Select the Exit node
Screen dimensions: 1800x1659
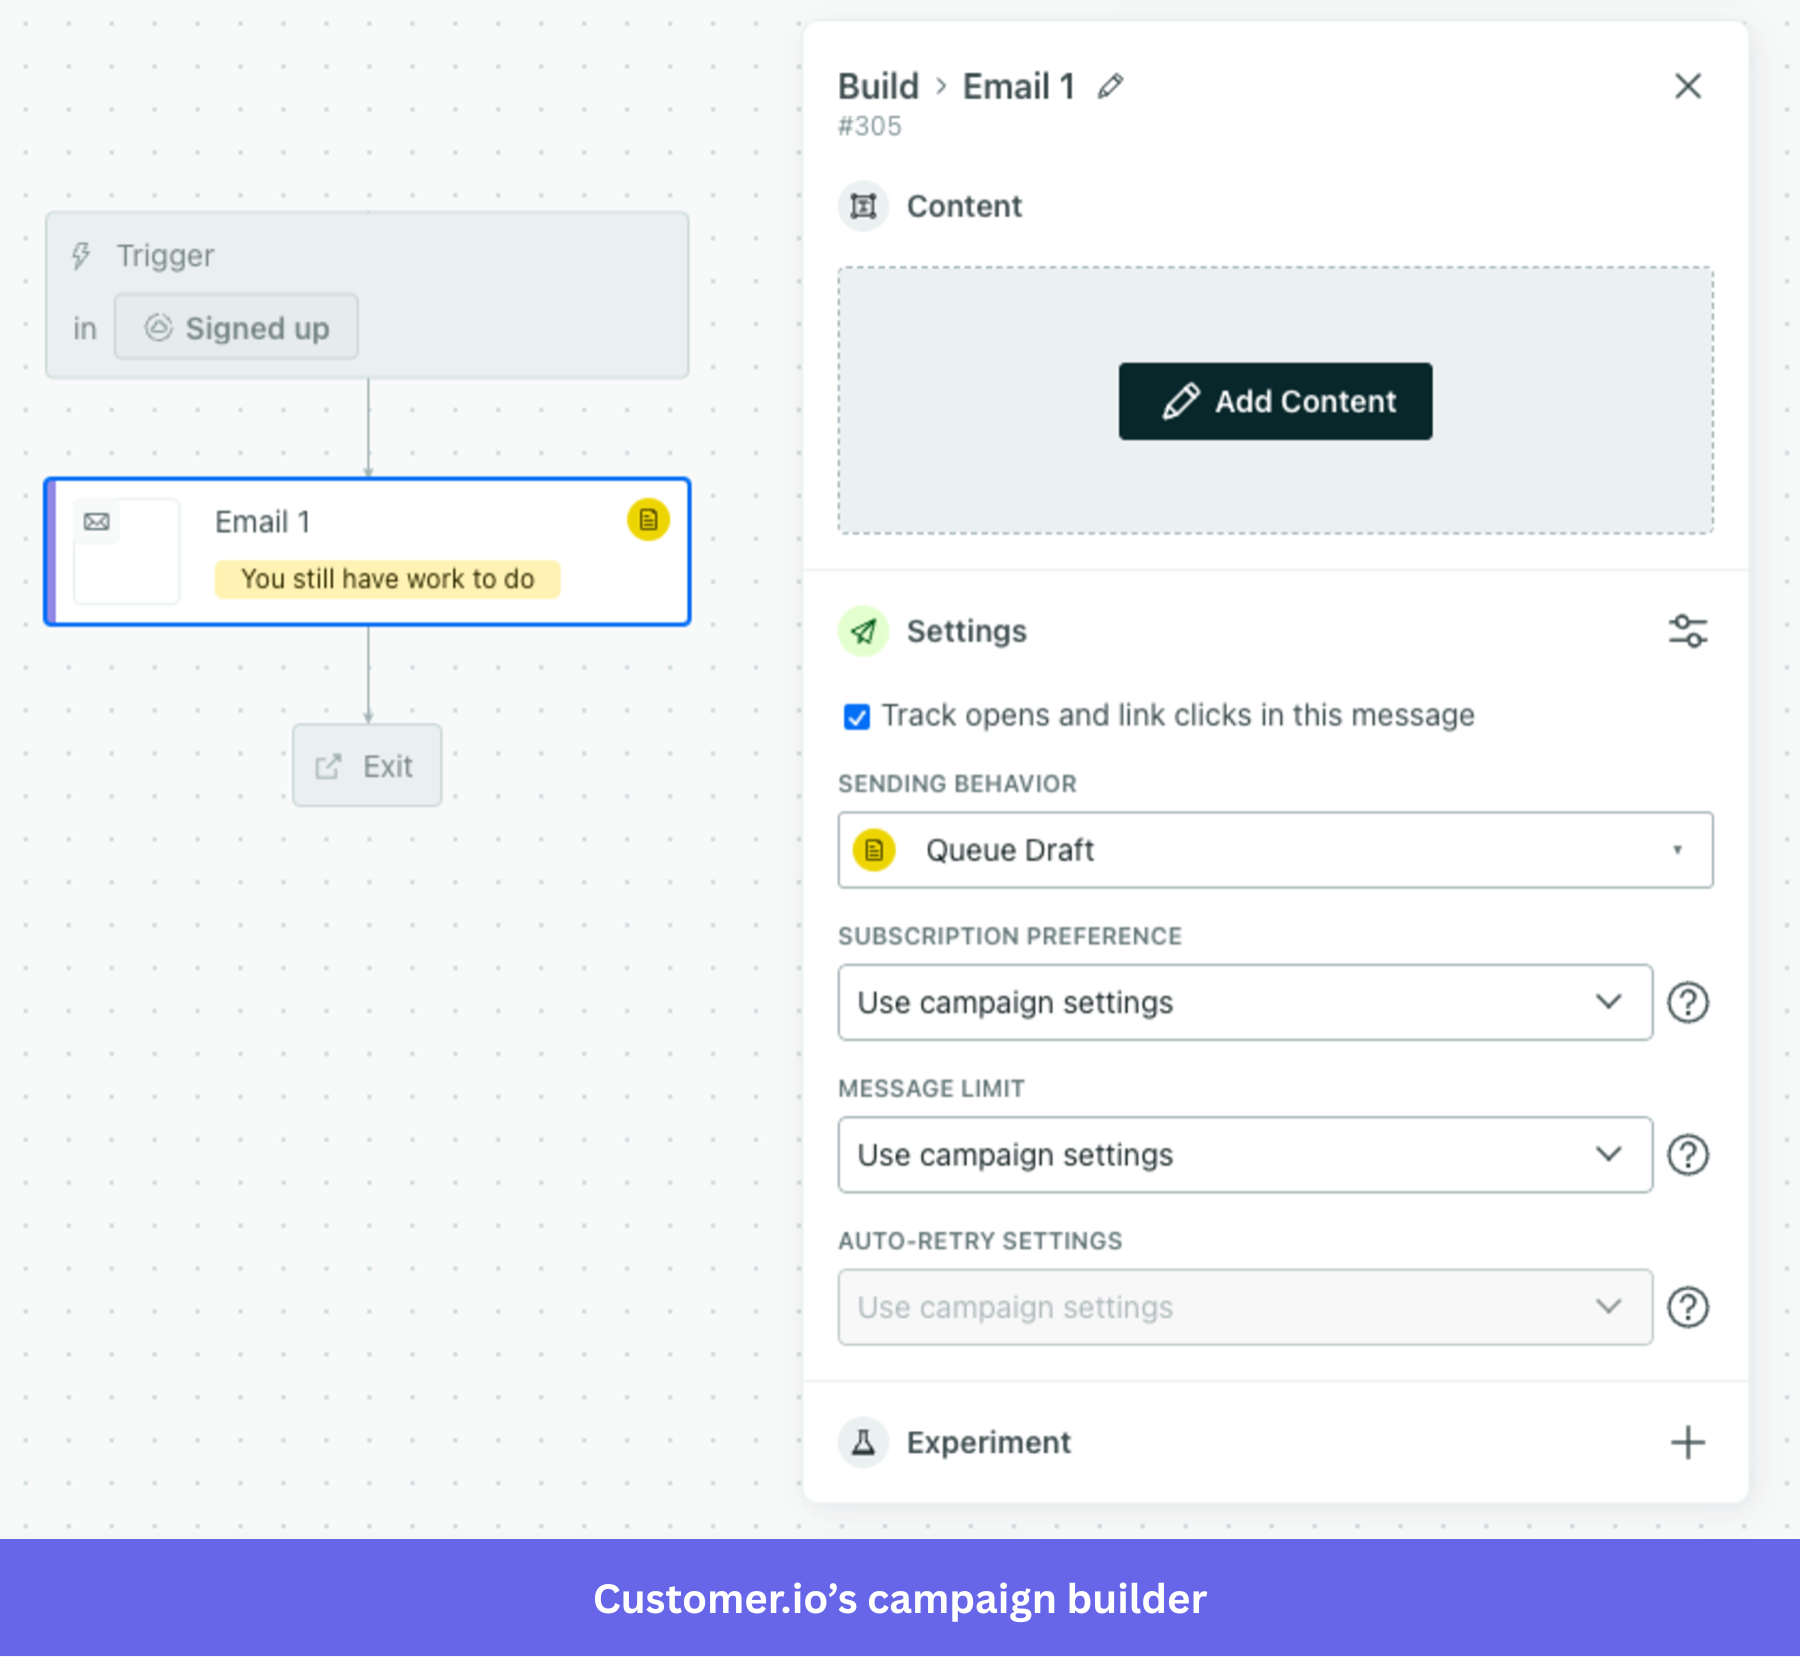click(x=367, y=765)
